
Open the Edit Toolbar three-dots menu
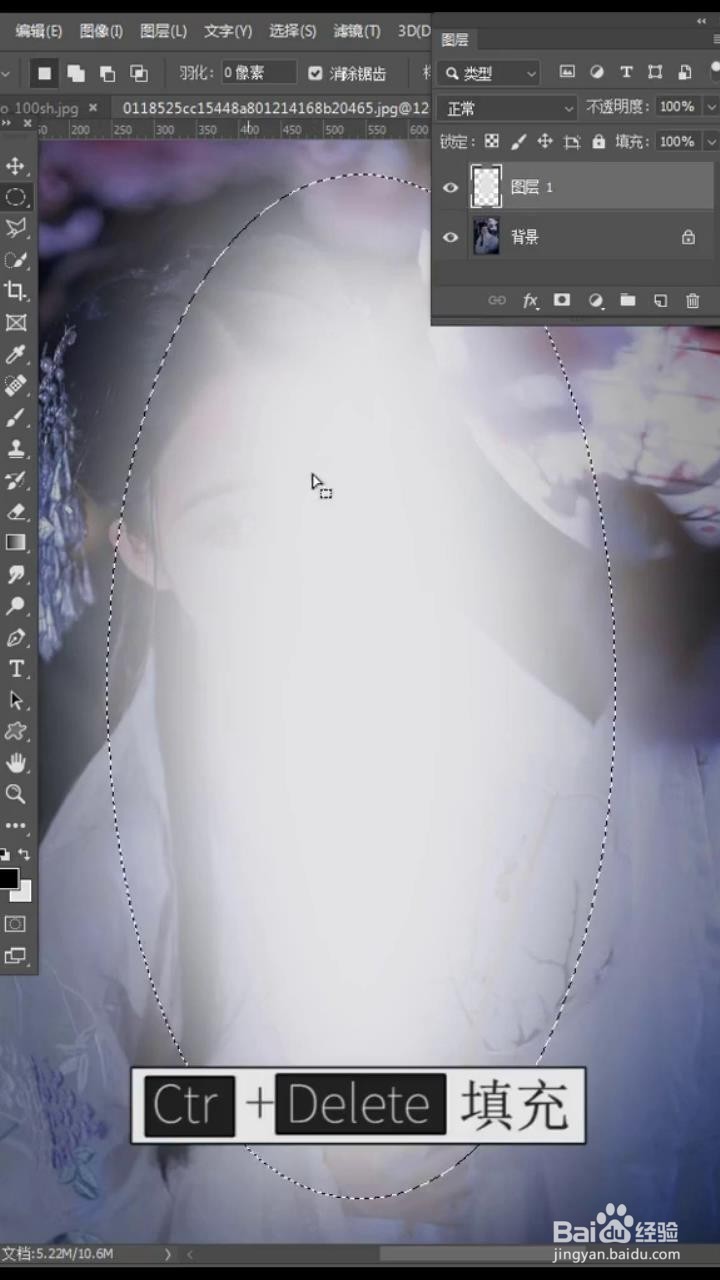[x=16, y=826]
